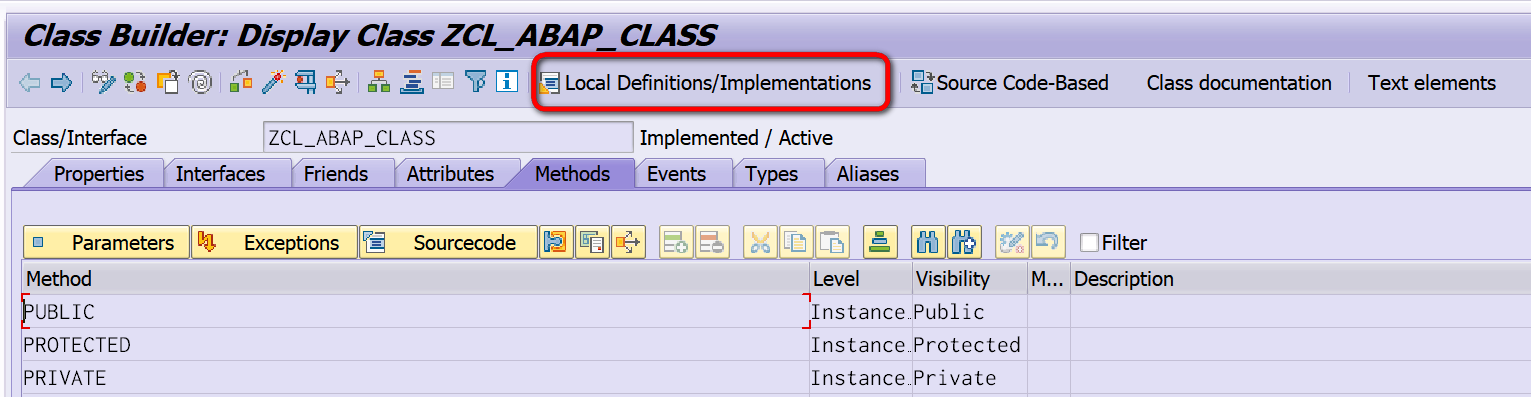
Task: Click the Exceptions button
Action: [x=274, y=242]
